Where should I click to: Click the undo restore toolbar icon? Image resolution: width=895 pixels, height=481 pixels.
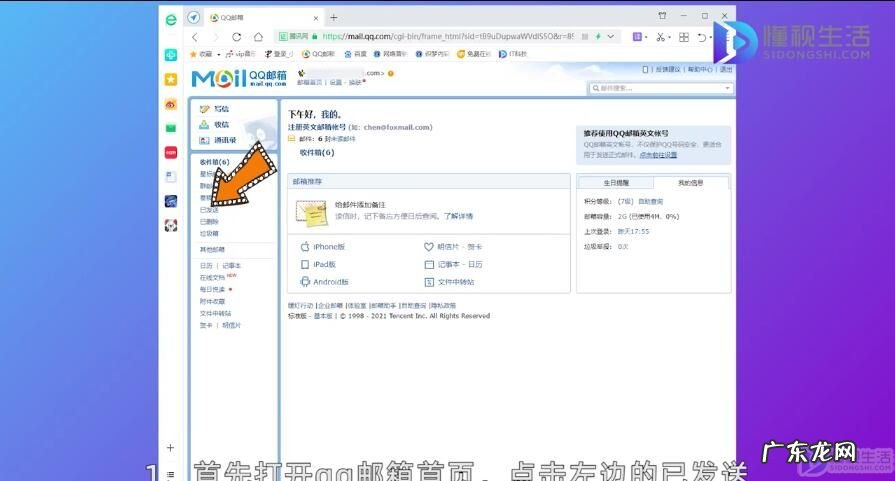(x=702, y=37)
